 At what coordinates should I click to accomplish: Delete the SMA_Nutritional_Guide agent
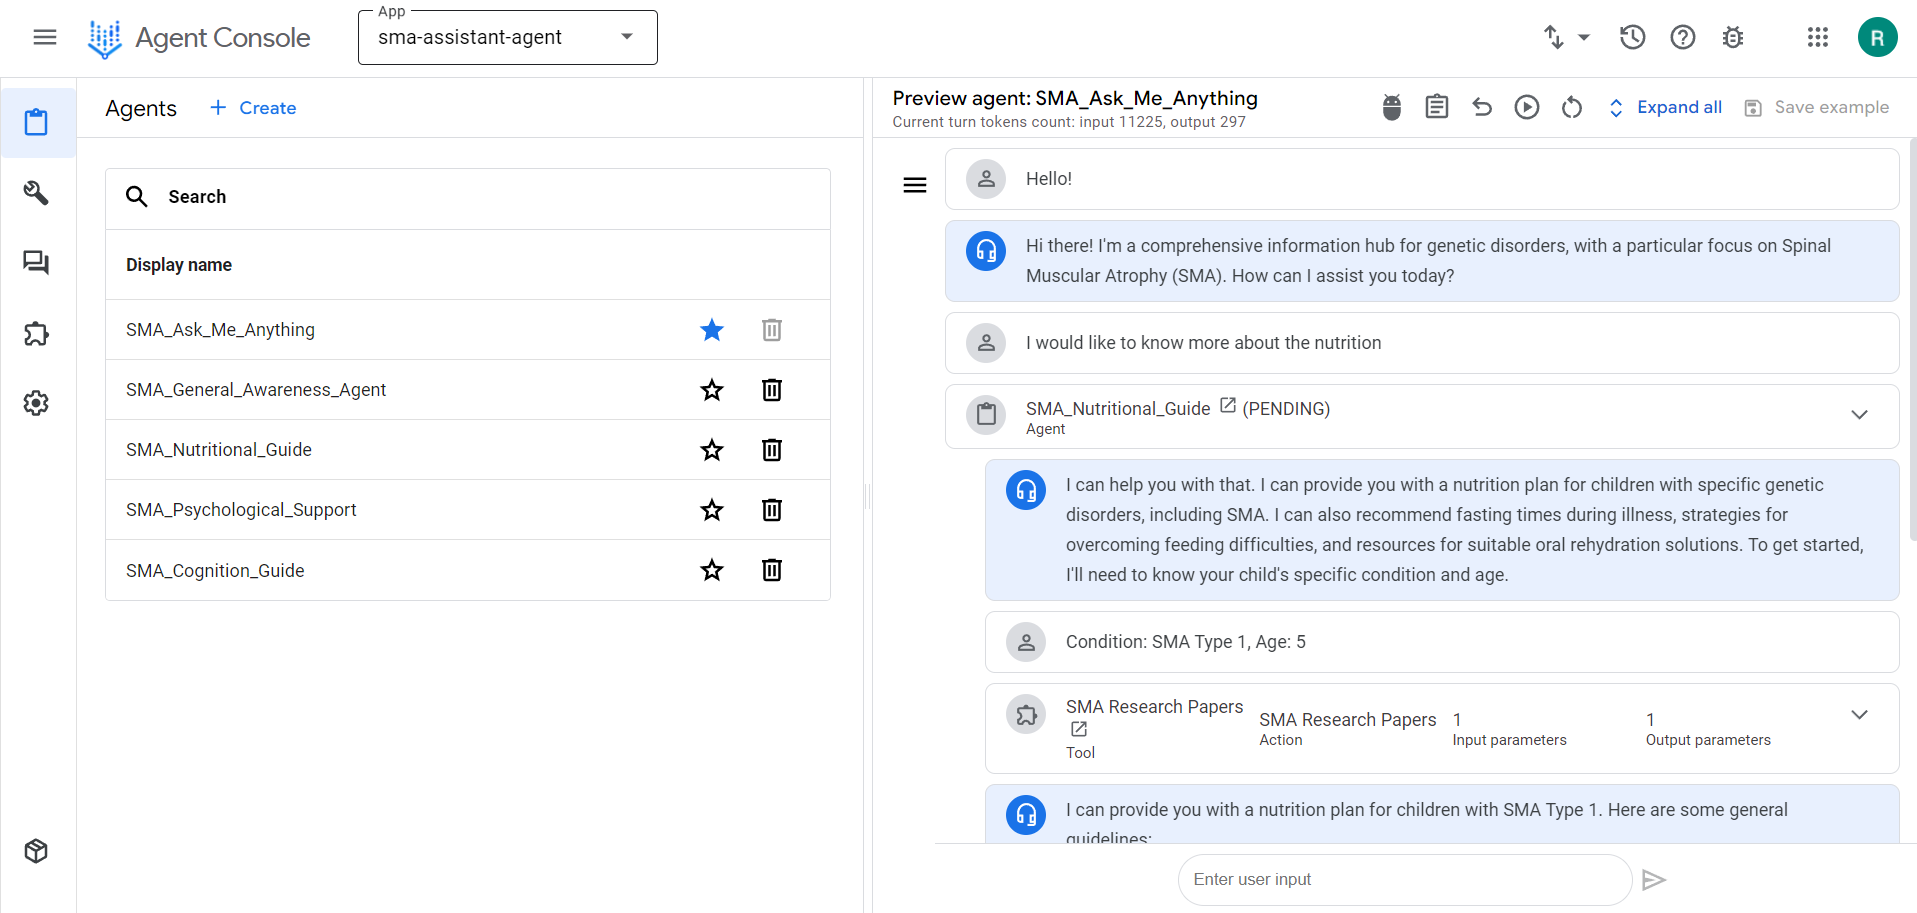(772, 450)
